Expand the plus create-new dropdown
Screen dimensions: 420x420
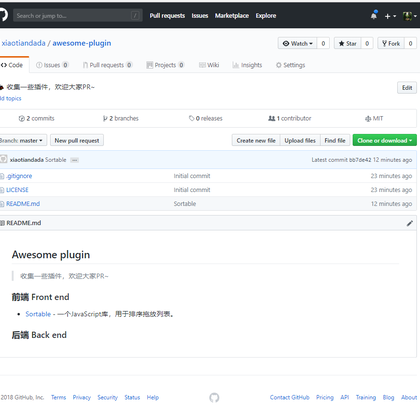390,16
